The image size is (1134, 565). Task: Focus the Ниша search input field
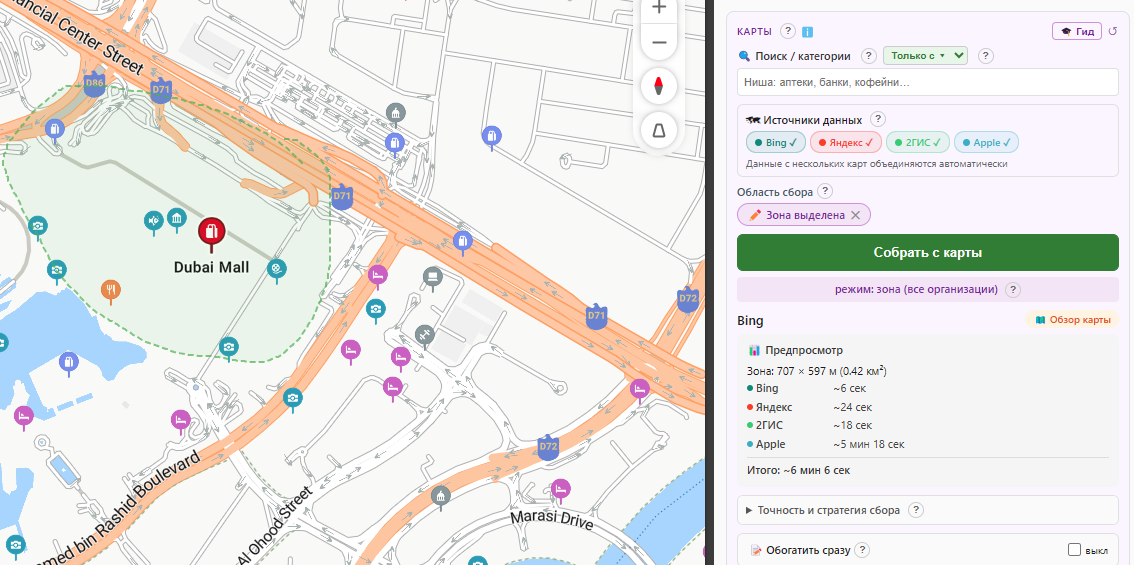coord(928,82)
